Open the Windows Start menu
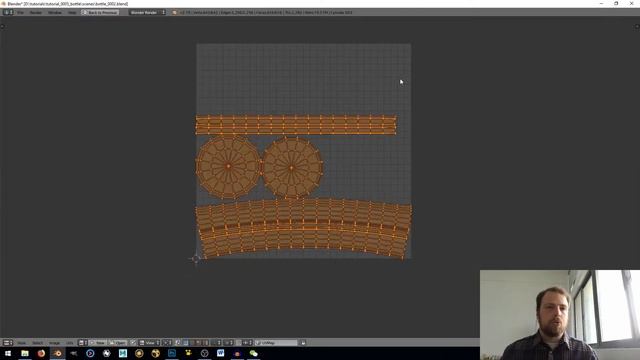 point(8,353)
